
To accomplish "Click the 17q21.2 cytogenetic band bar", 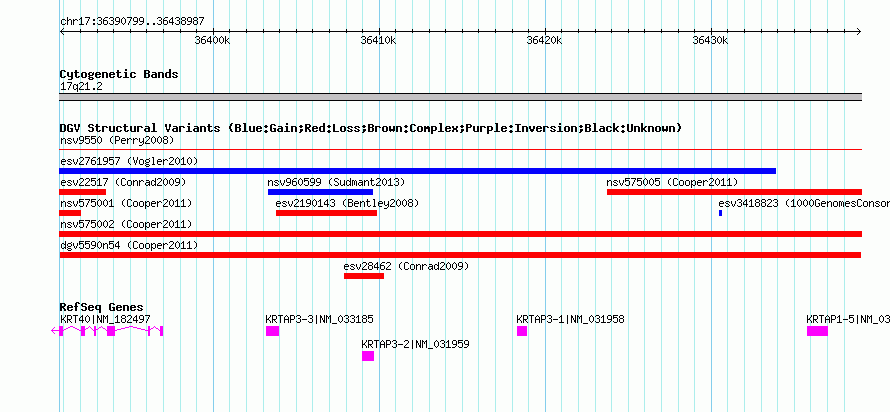I will [460, 97].
